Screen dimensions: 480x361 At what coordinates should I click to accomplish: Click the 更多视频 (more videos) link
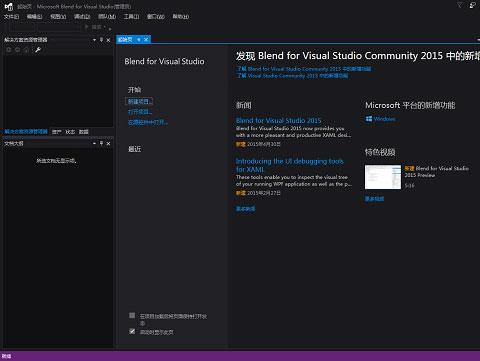pyautogui.click(x=374, y=199)
